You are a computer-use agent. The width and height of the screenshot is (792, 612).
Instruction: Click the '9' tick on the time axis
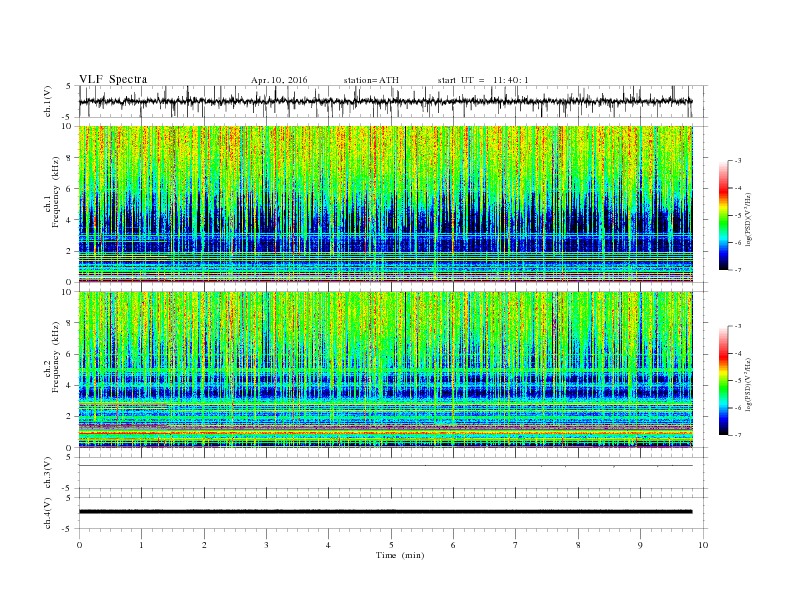pos(640,545)
